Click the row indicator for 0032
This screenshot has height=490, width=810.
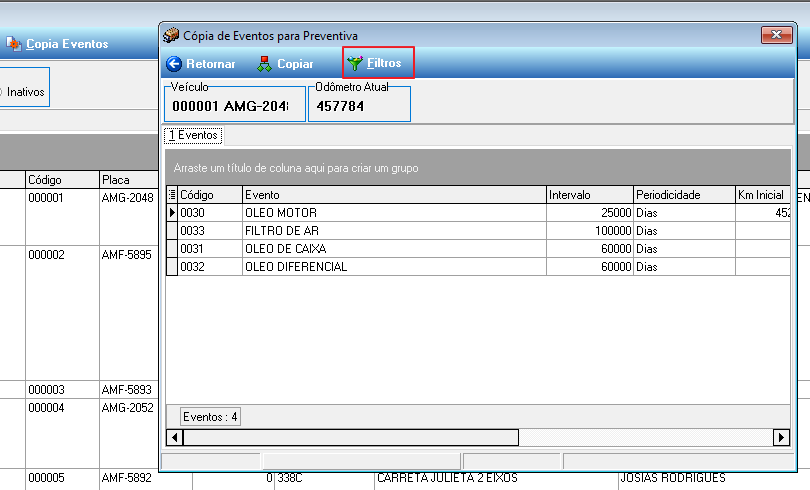click(x=172, y=267)
